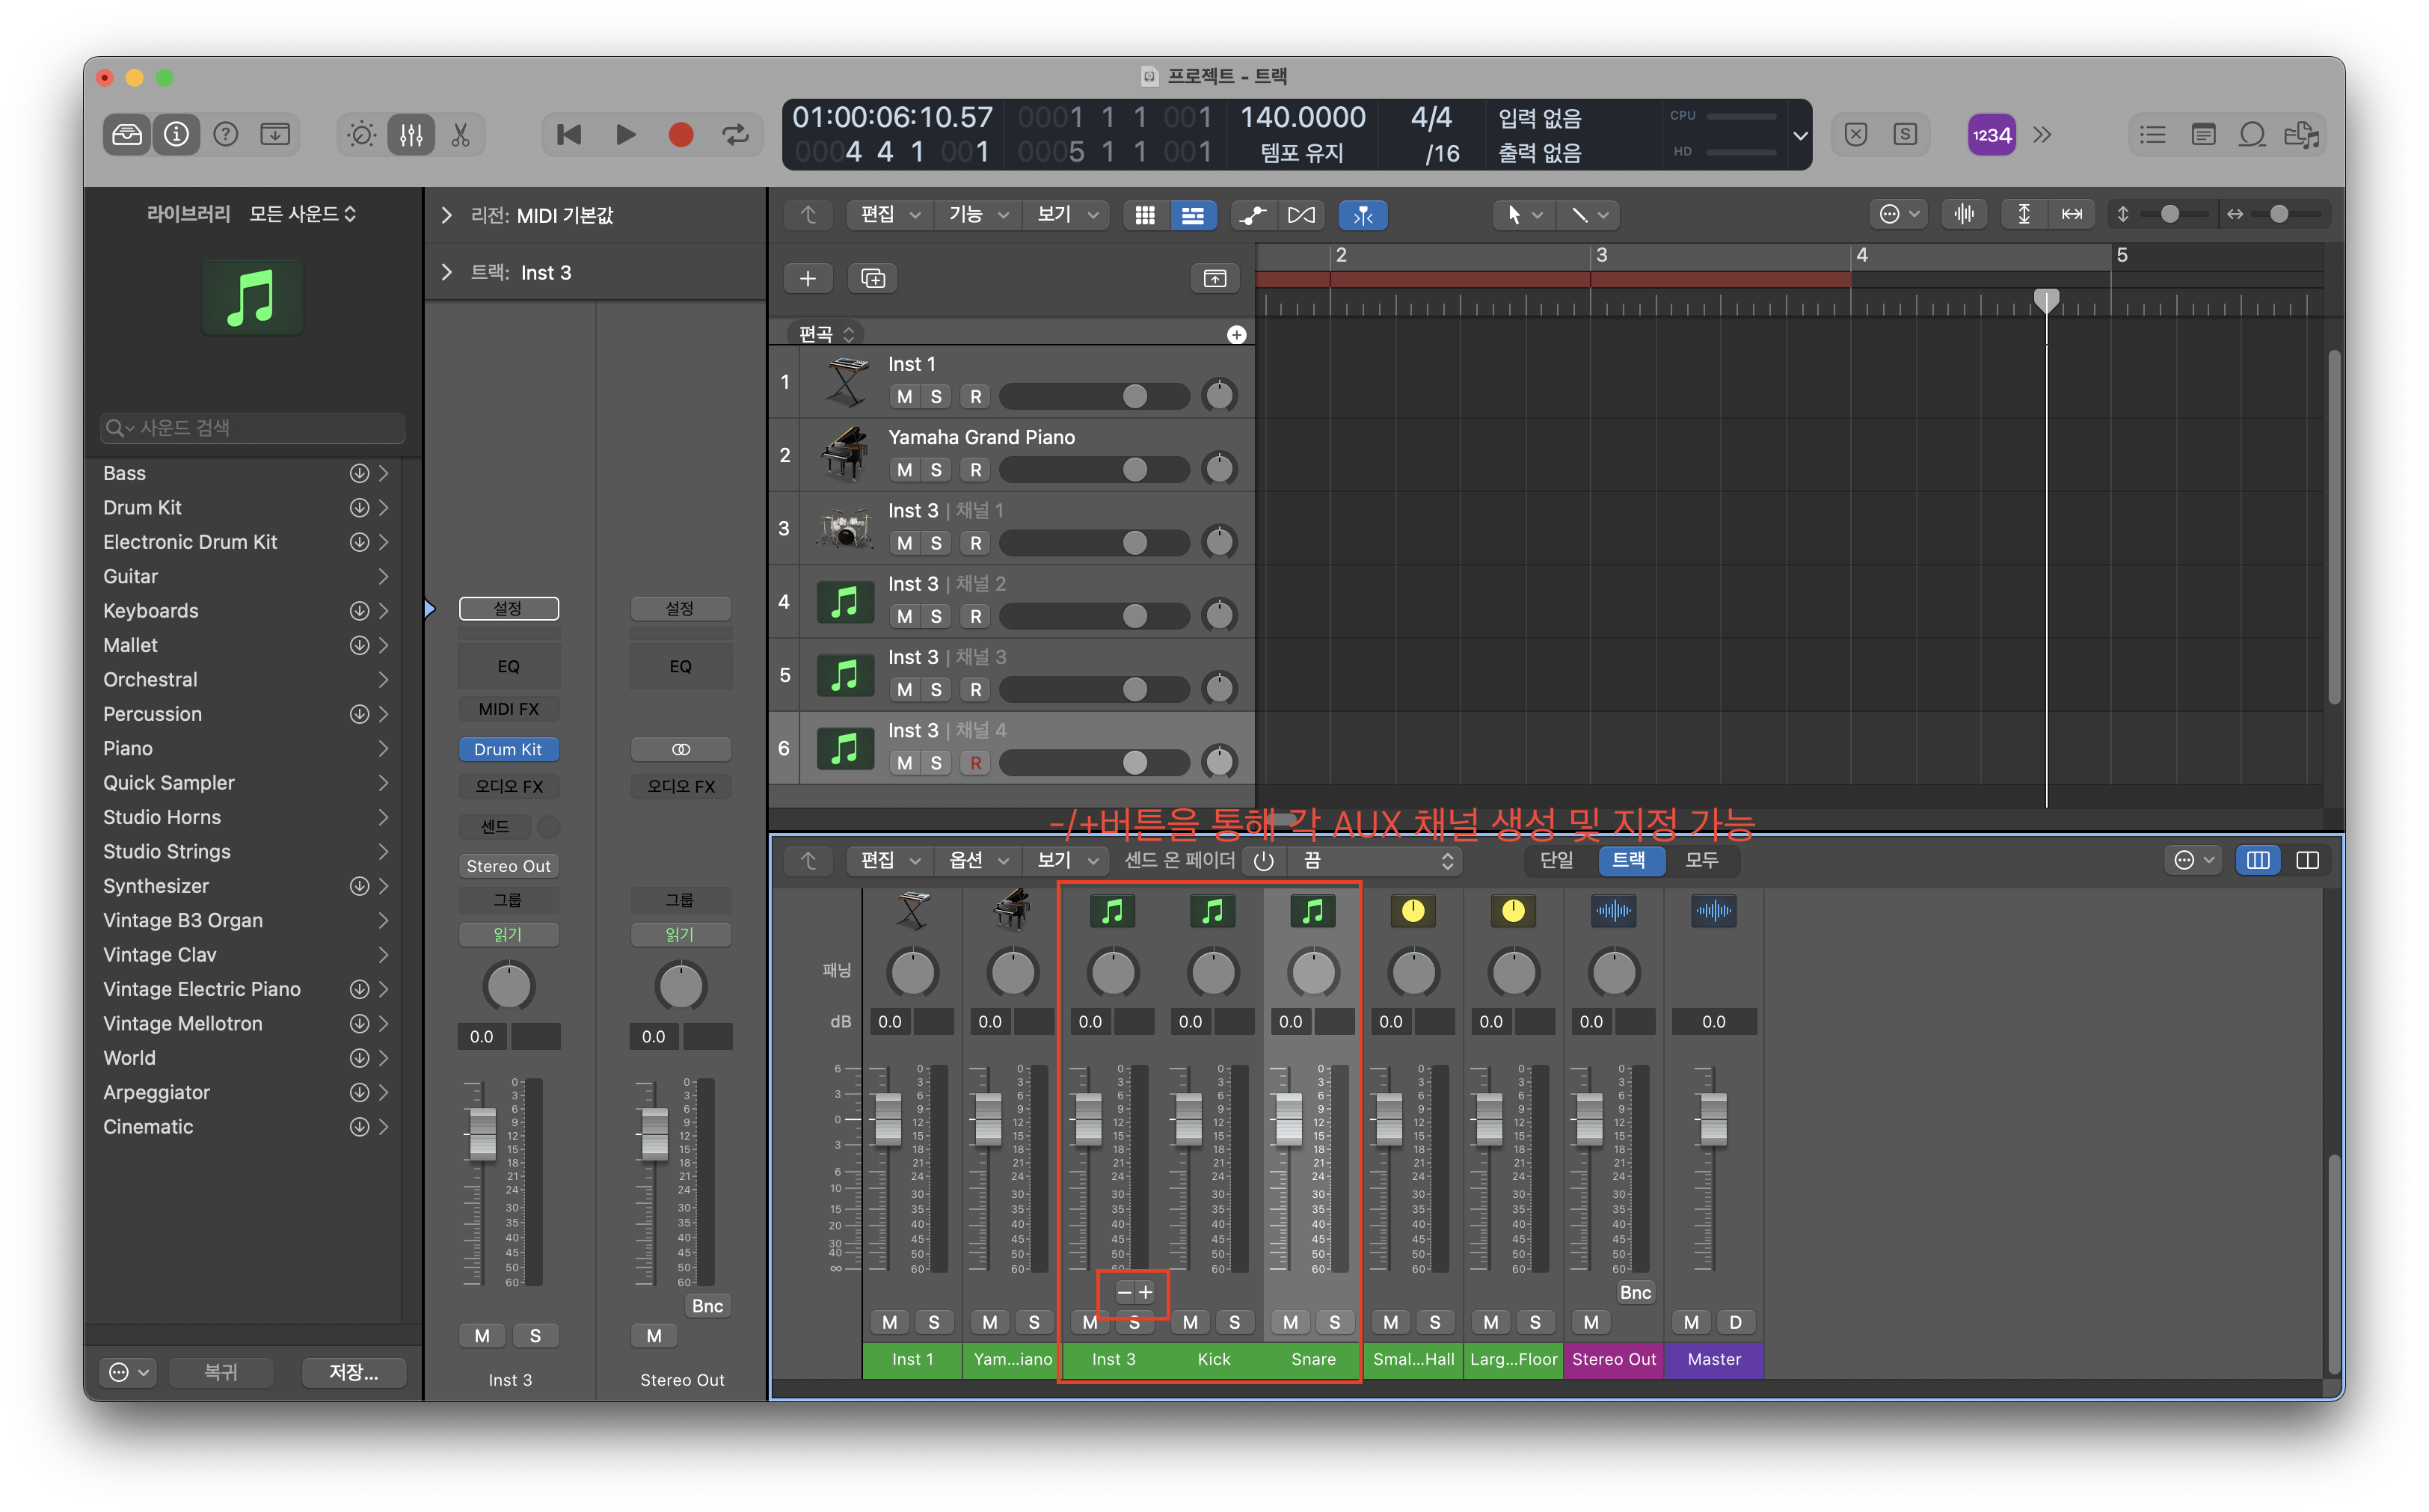The image size is (2429, 1512).
Task: Expand the Drum Kit library category
Action: click(x=383, y=508)
